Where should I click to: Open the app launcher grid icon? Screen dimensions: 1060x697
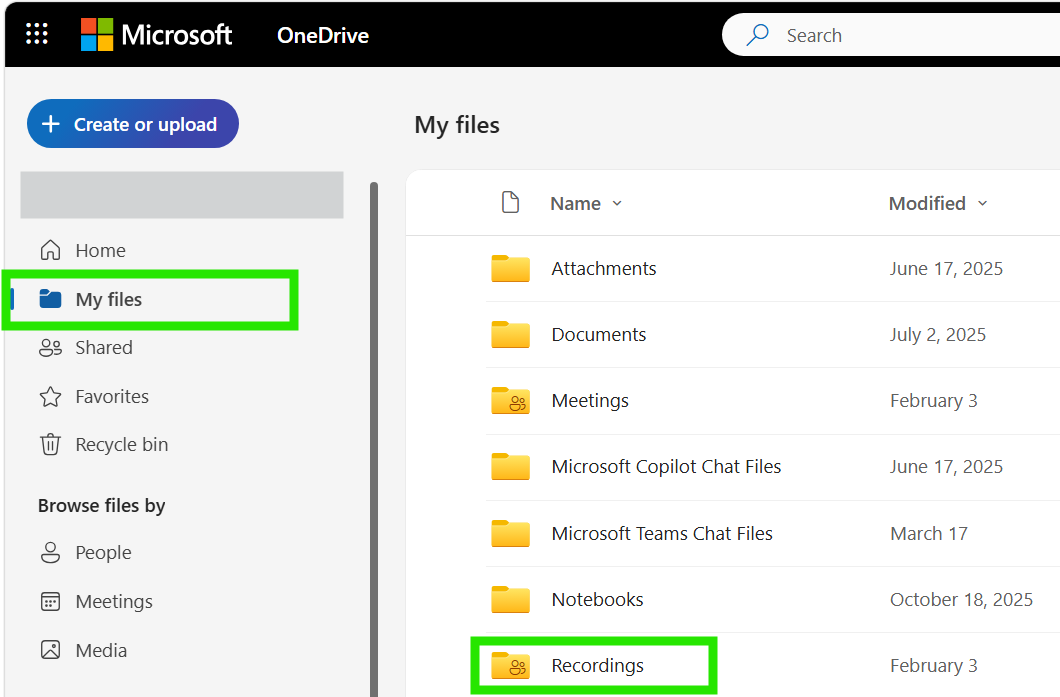coord(37,34)
